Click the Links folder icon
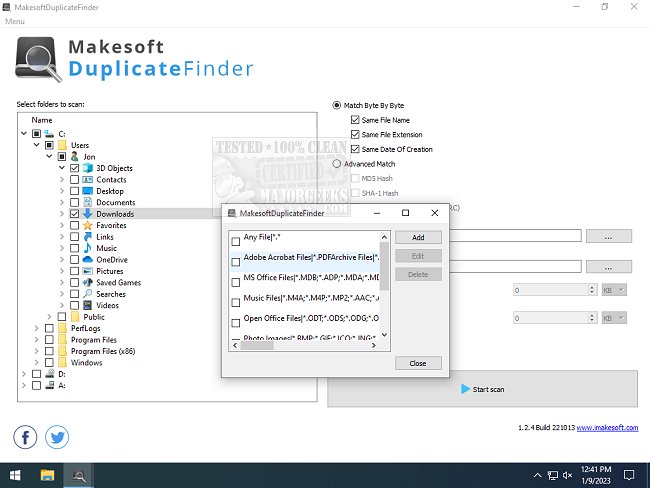 [x=87, y=237]
